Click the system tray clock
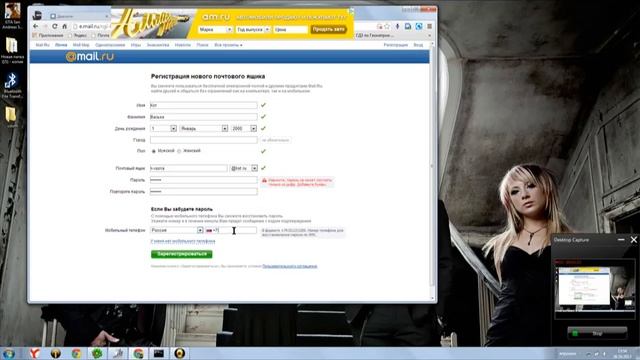This screenshot has width=640, height=360. tap(623, 353)
